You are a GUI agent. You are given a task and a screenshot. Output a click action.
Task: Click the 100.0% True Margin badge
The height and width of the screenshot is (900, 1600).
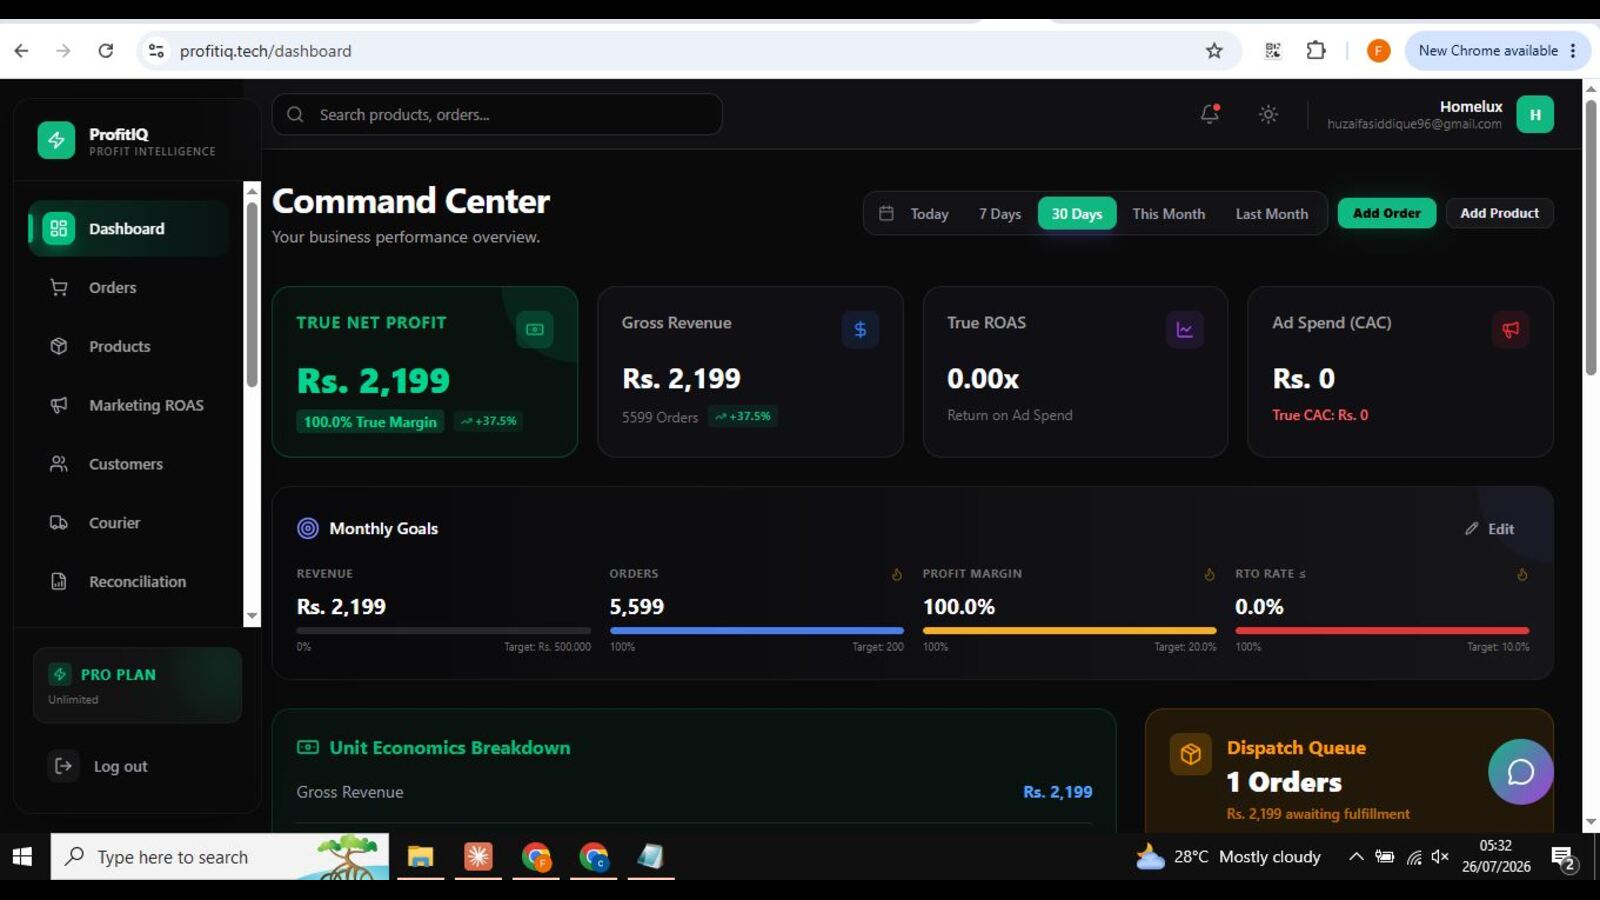[370, 422]
